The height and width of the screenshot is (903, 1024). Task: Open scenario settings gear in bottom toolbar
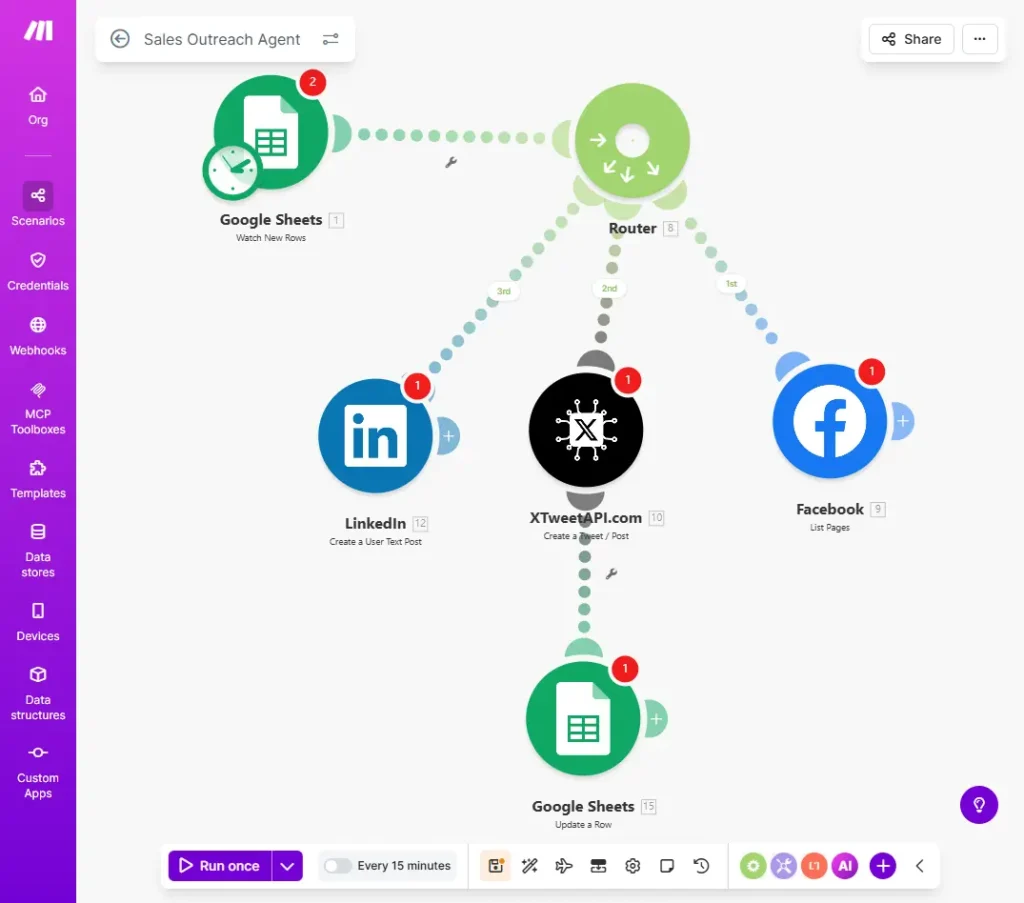coord(632,866)
